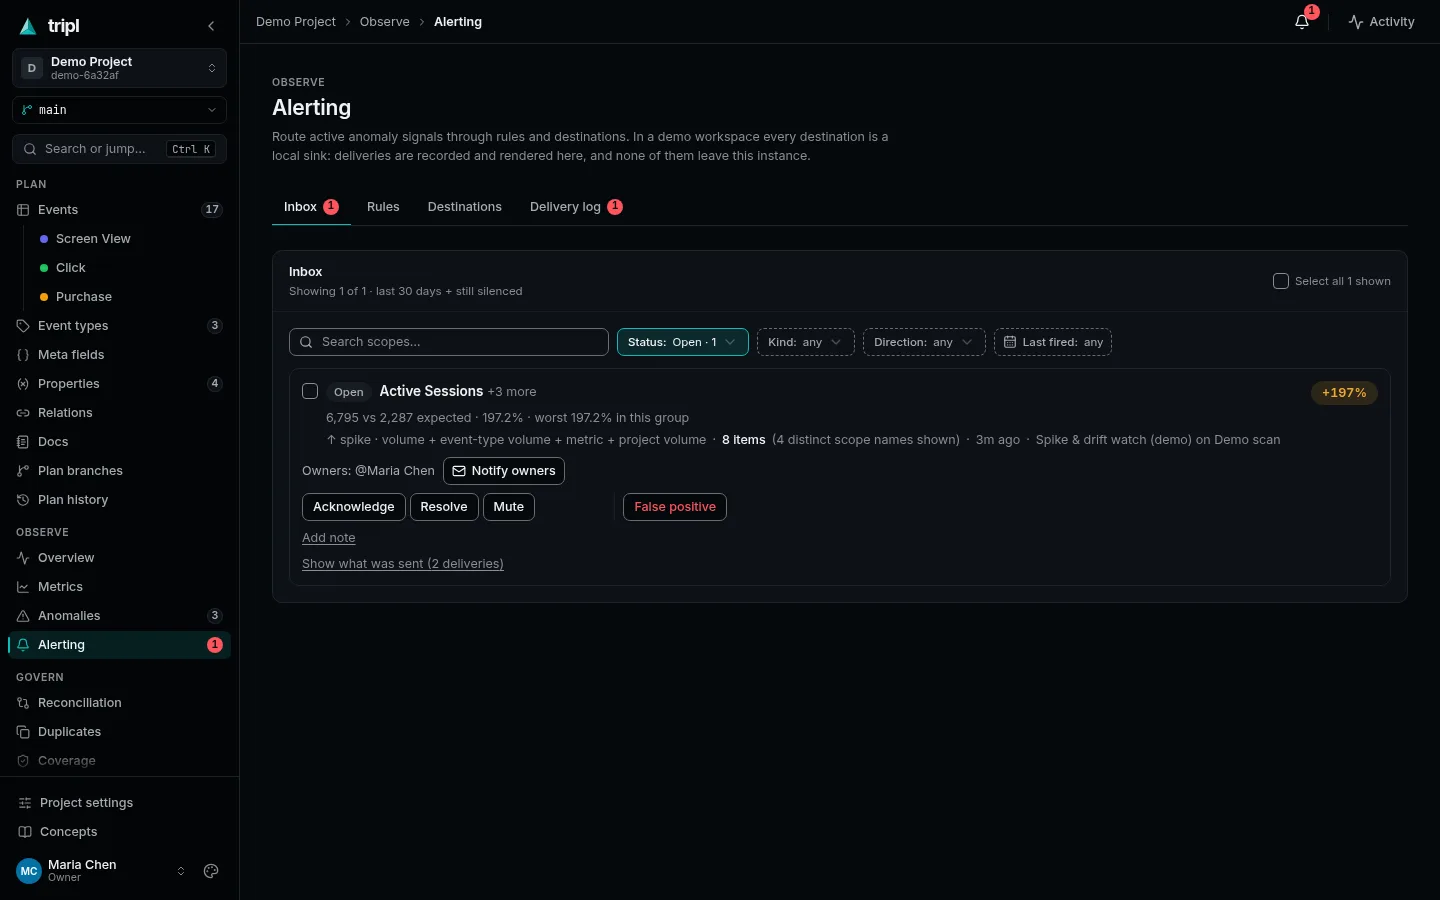1440x900 pixels.
Task: Open the Kind: any filter
Action: coord(805,342)
